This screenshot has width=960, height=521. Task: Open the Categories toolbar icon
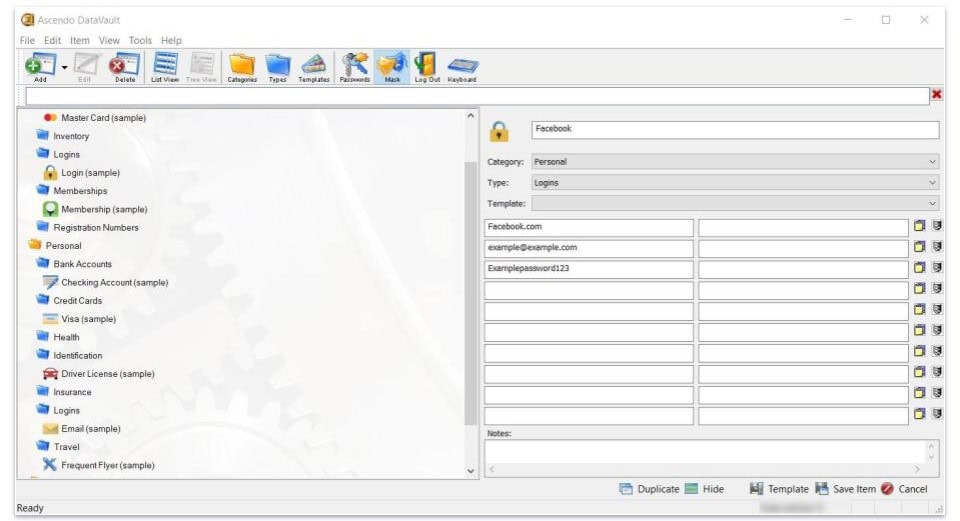pos(242,67)
